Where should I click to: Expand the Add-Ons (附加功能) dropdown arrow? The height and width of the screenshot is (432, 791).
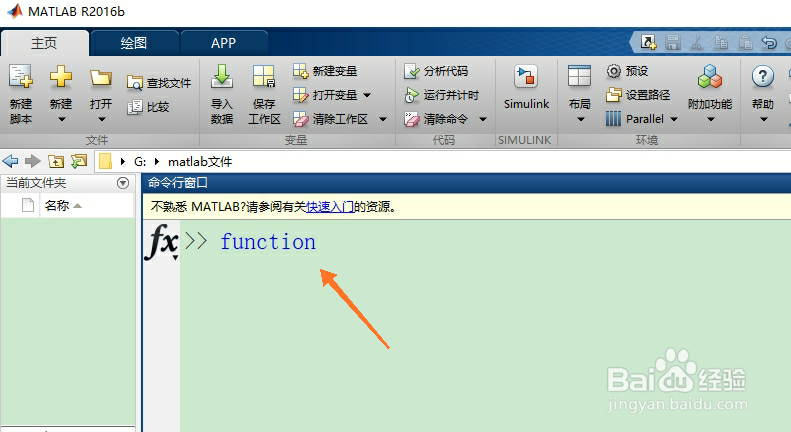point(711,120)
